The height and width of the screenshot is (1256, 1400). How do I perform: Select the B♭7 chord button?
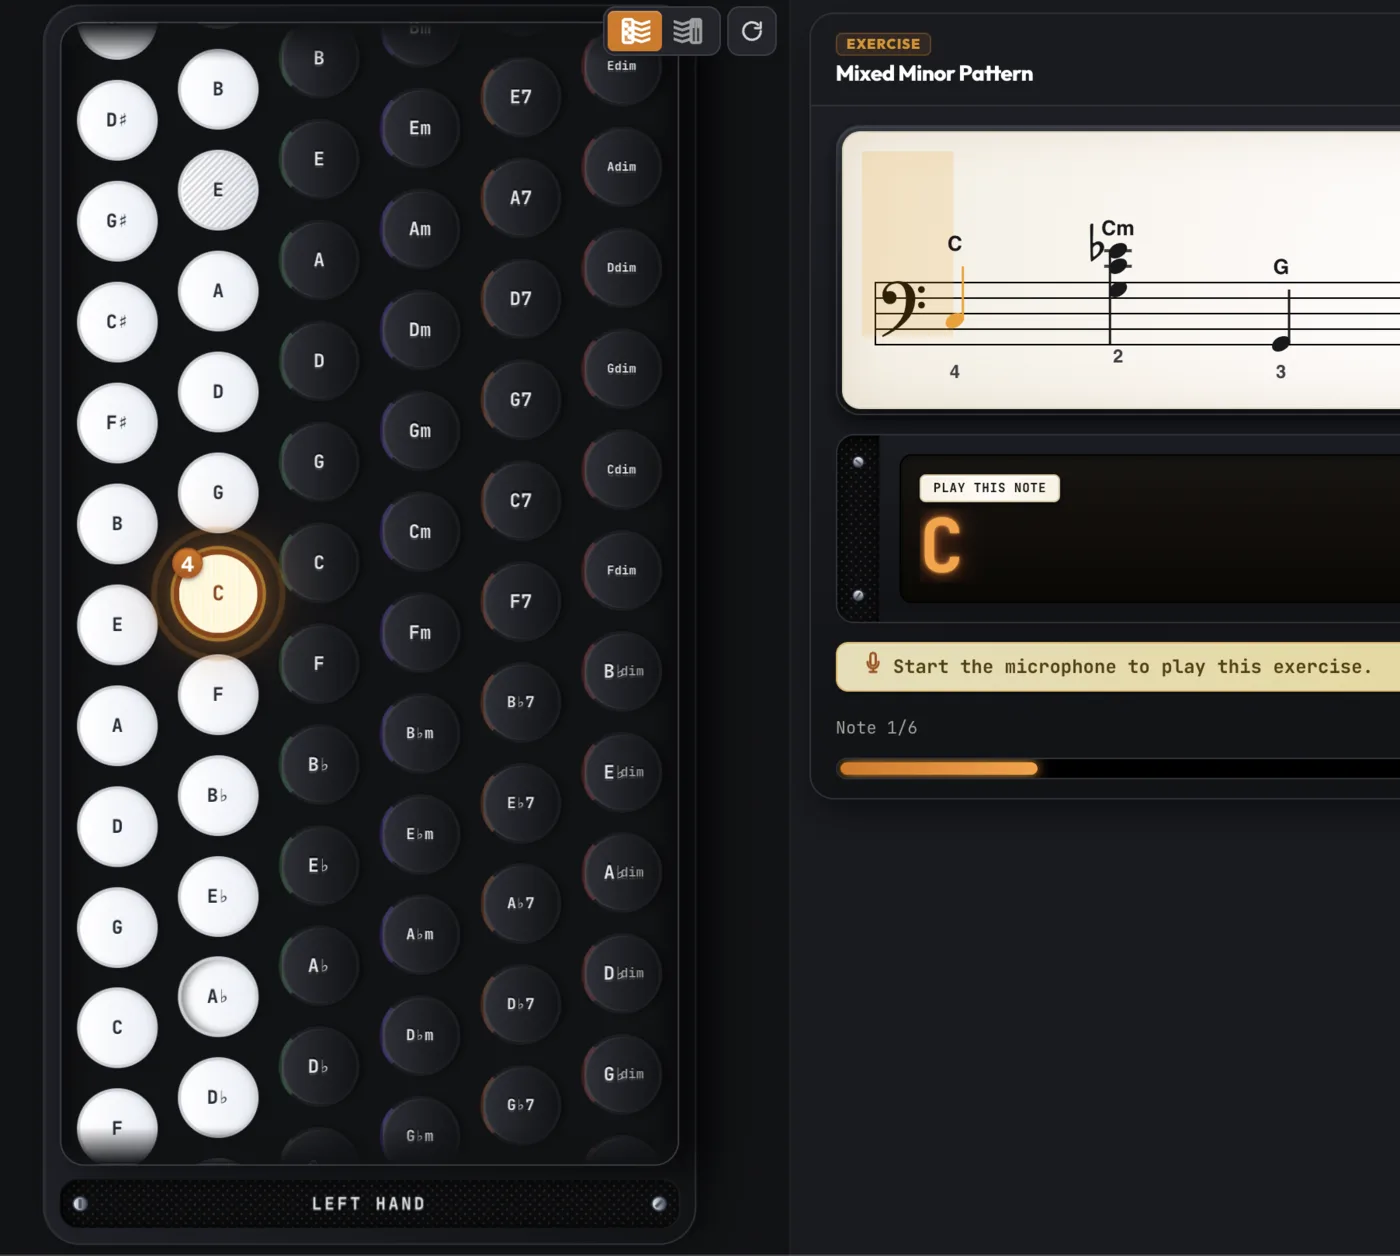(521, 702)
